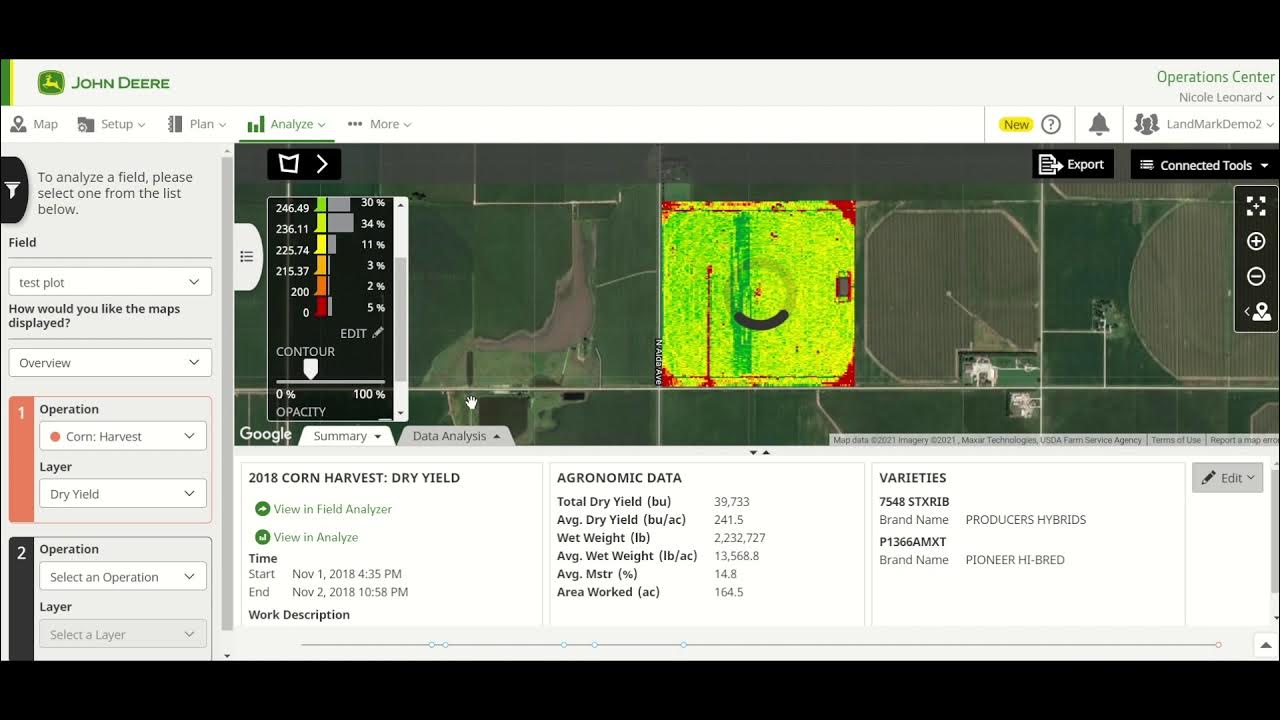Click the filter funnel icon
Image resolution: width=1280 pixels, height=720 pixels.
click(13, 189)
